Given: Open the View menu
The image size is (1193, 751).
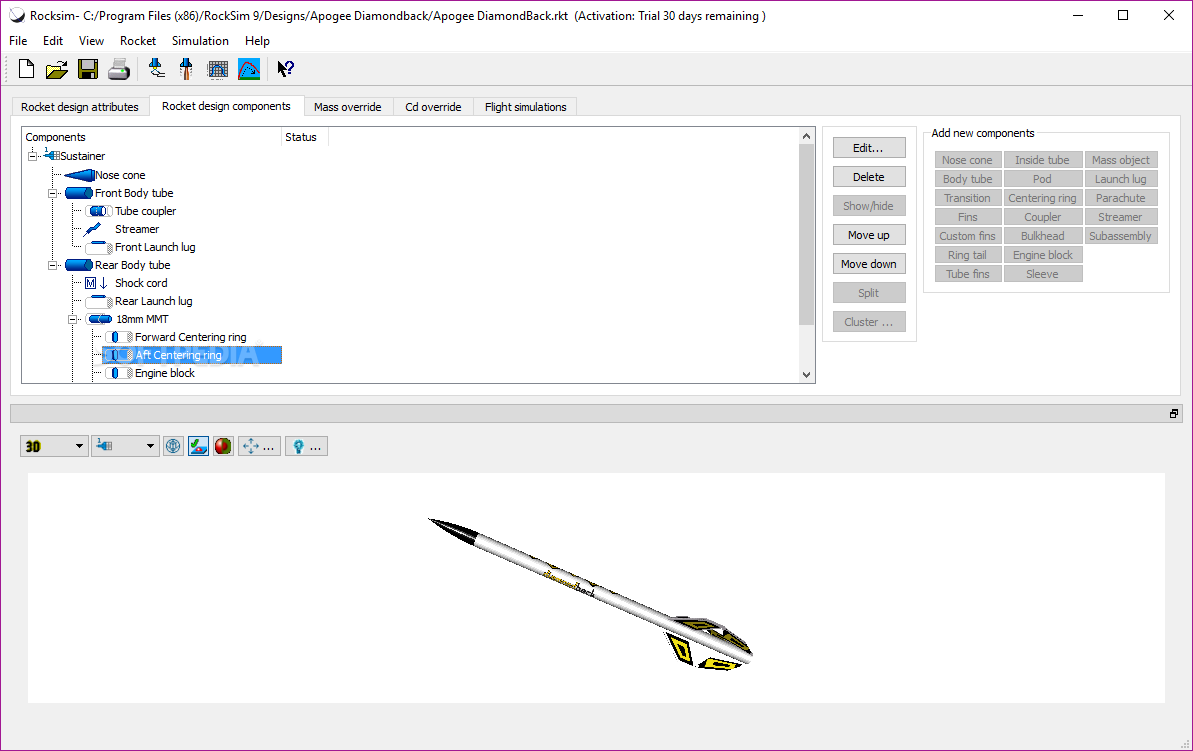Looking at the screenshot, I should [91, 41].
